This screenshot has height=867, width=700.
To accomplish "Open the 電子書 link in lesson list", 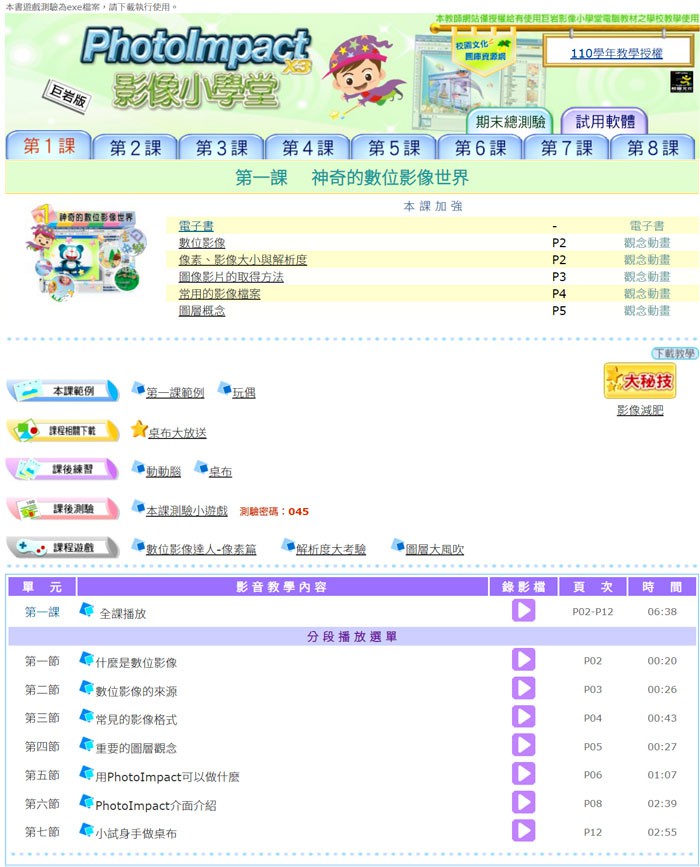I will pos(196,226).
